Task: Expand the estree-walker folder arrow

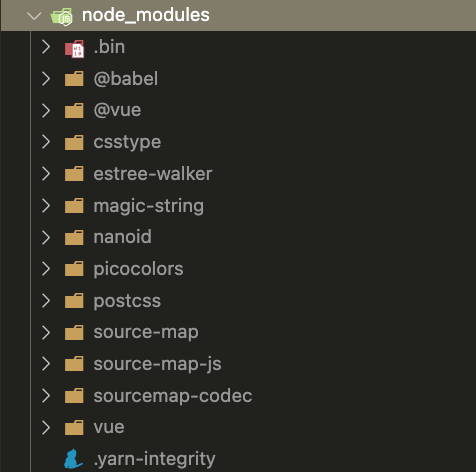Action: click(x=46, y=174)
